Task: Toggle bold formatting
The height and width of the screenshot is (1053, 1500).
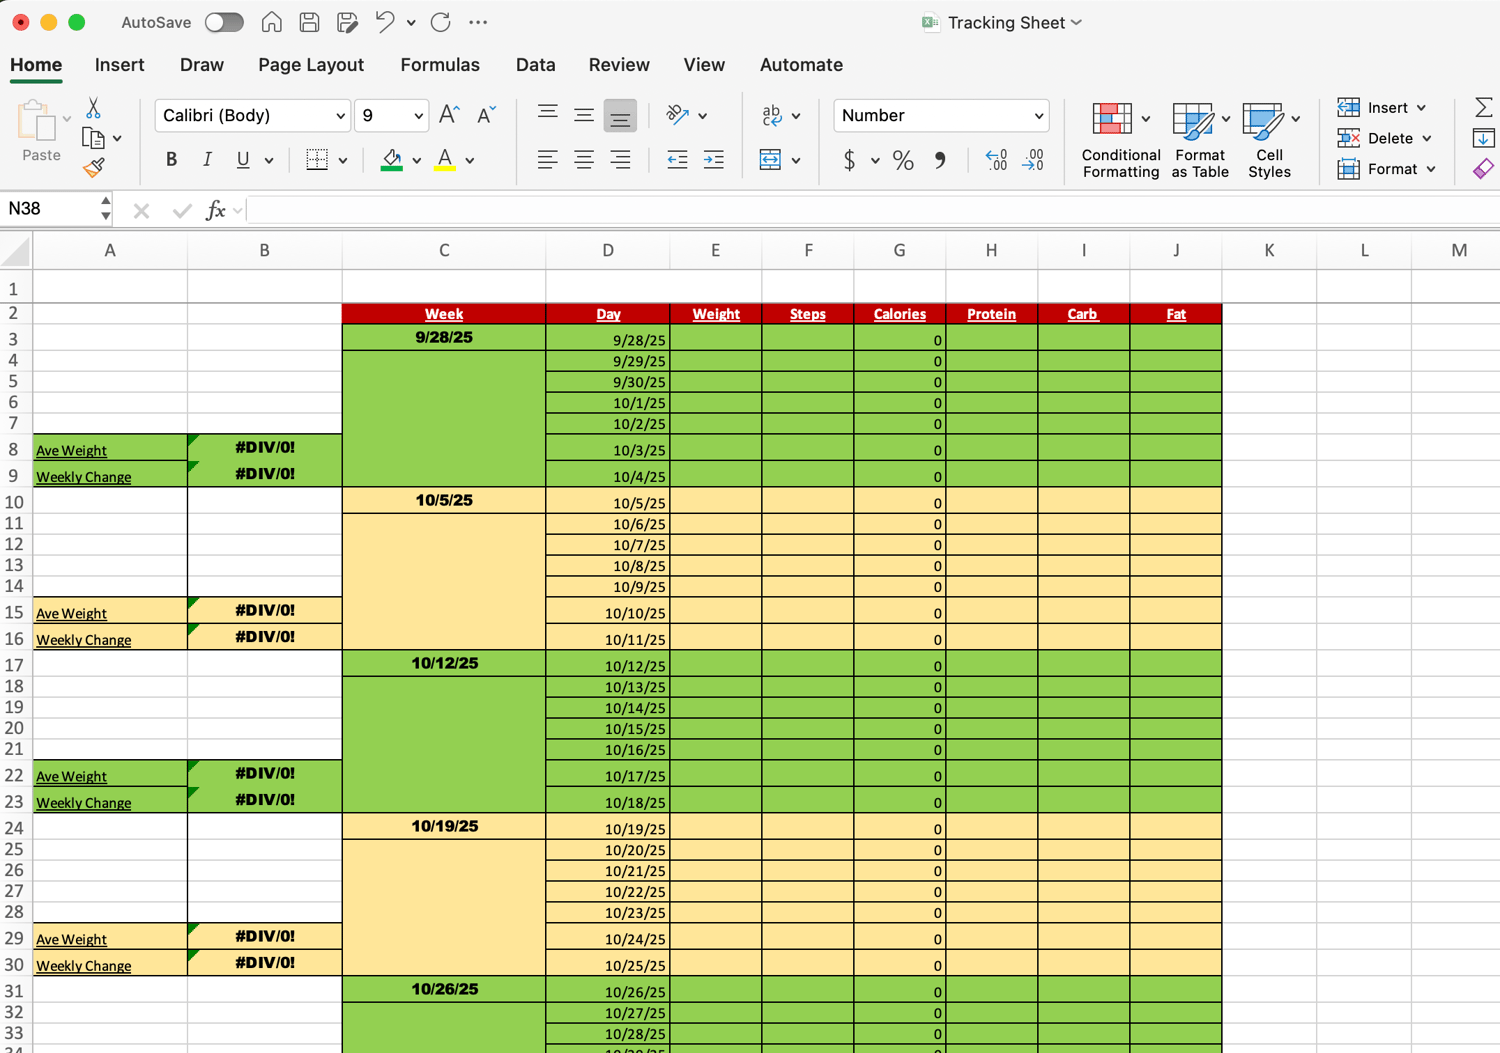Action: [171, 159]
